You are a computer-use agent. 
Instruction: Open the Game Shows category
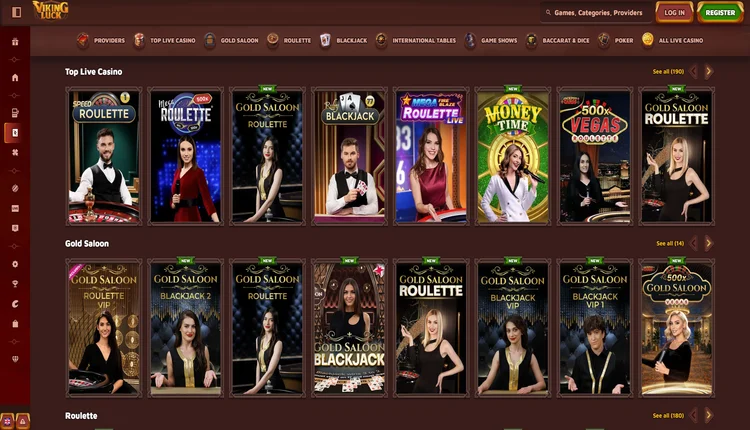coord(491,41)
